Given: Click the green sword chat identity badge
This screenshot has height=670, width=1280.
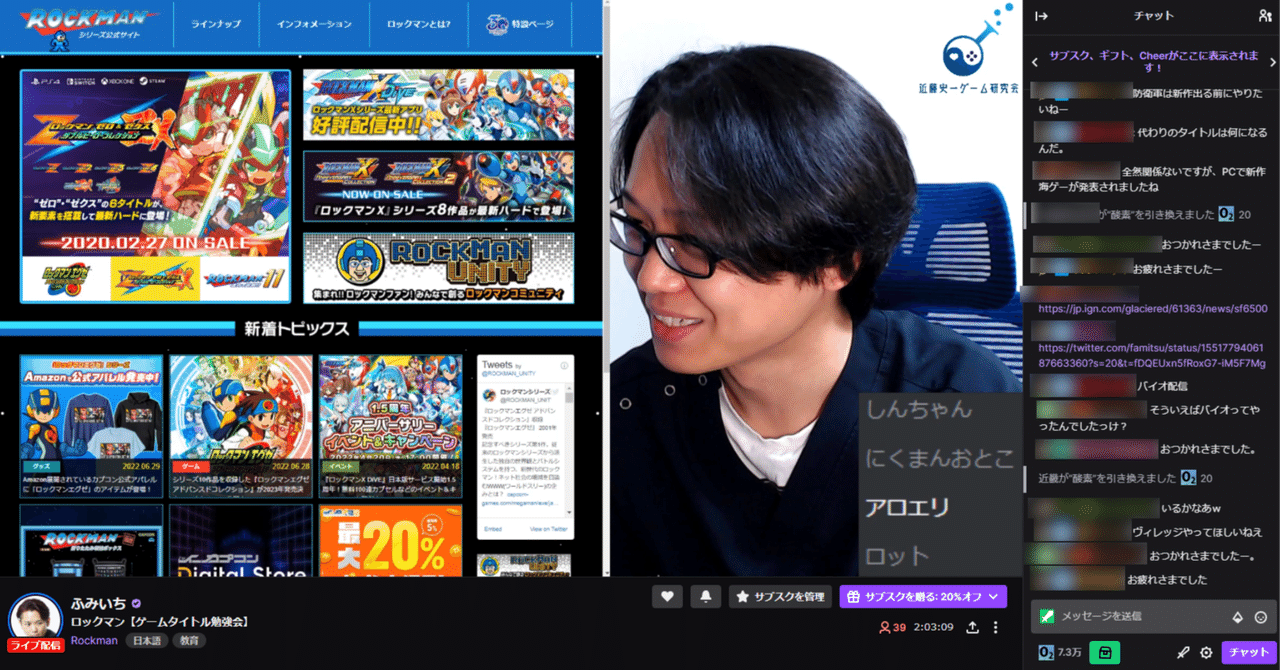Looking at the screenshot, I should (1047, 616).
